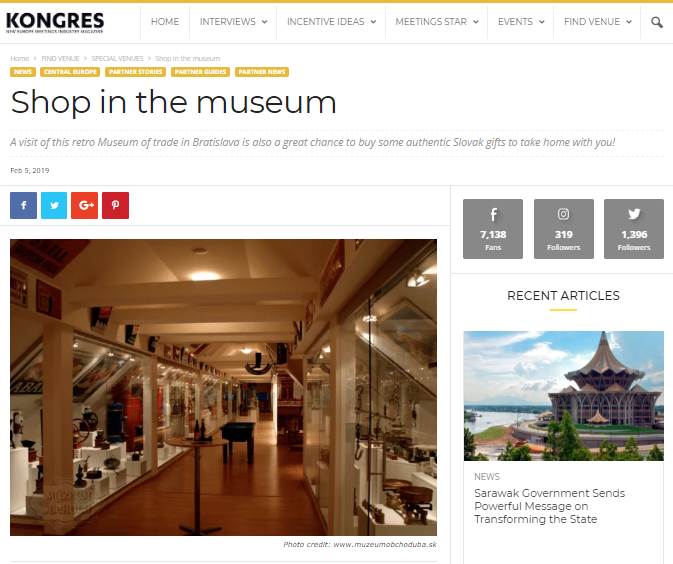Open the search magnifier icon
The image size is (673, 564).
point(656,22)
